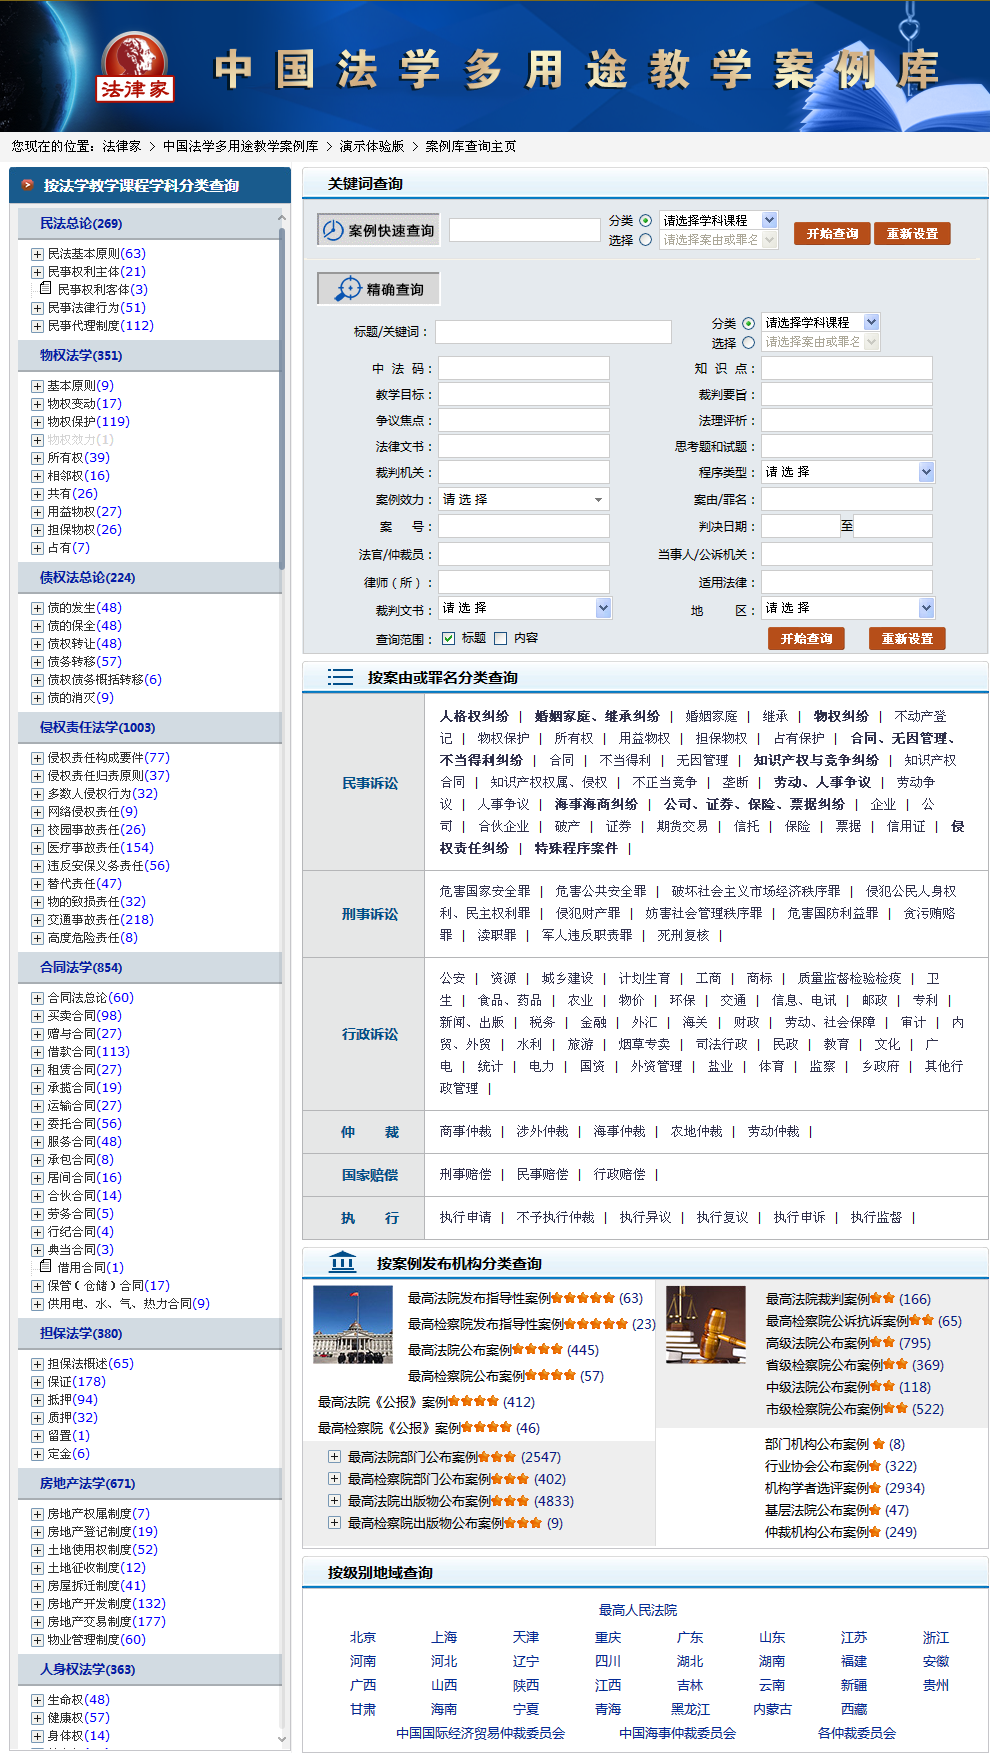Open the 执行异议 link
The image size is (990, 1753).
pos(645,1217)
